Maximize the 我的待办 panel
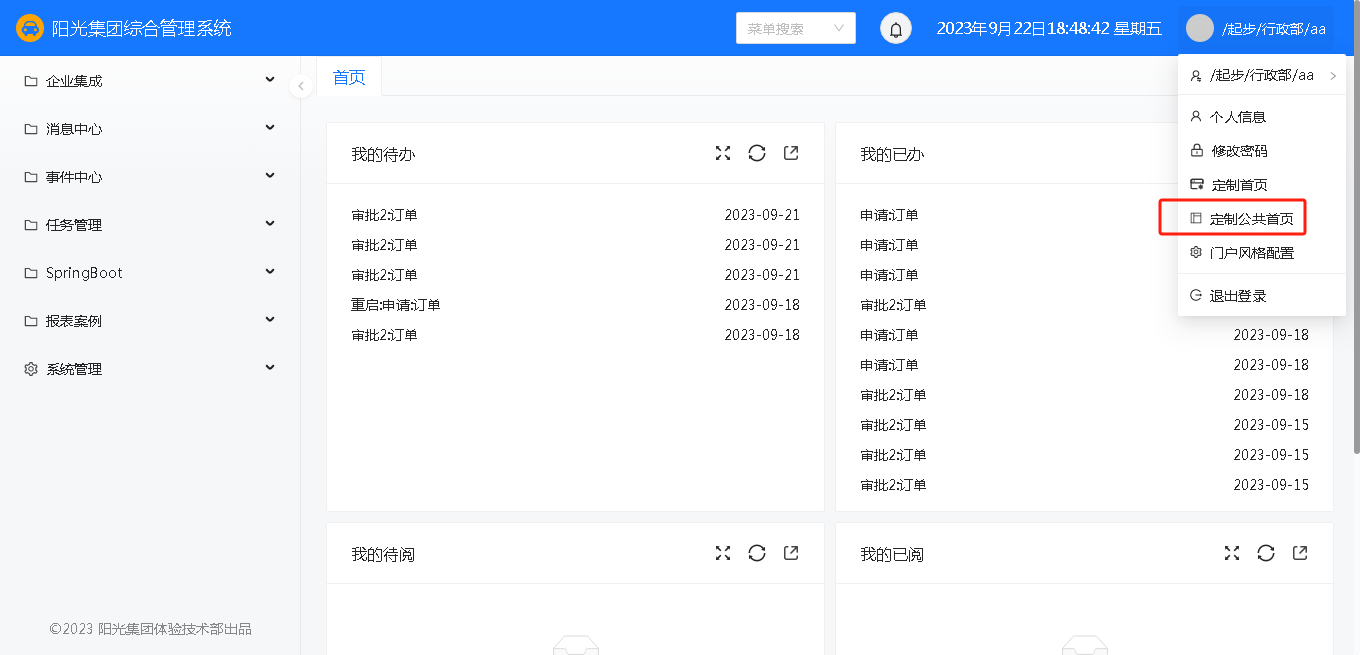This screenshot has height=655, width=1360. tap(723, 153)
